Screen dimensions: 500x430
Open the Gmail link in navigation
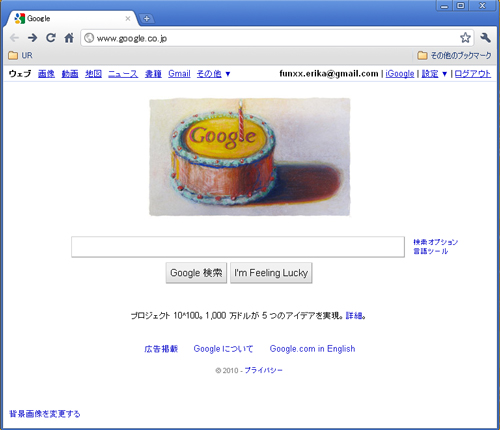(179, 74)
